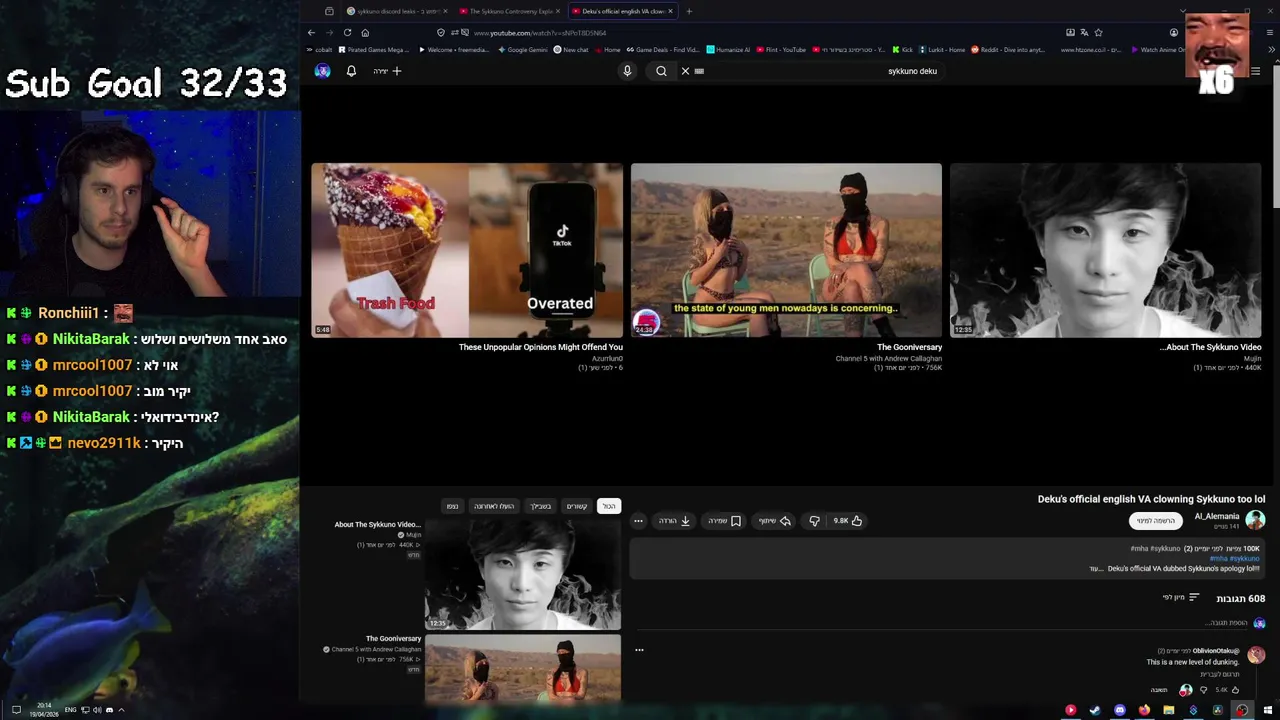Bookmark page using the star icon

click(x=1098, y=32)
